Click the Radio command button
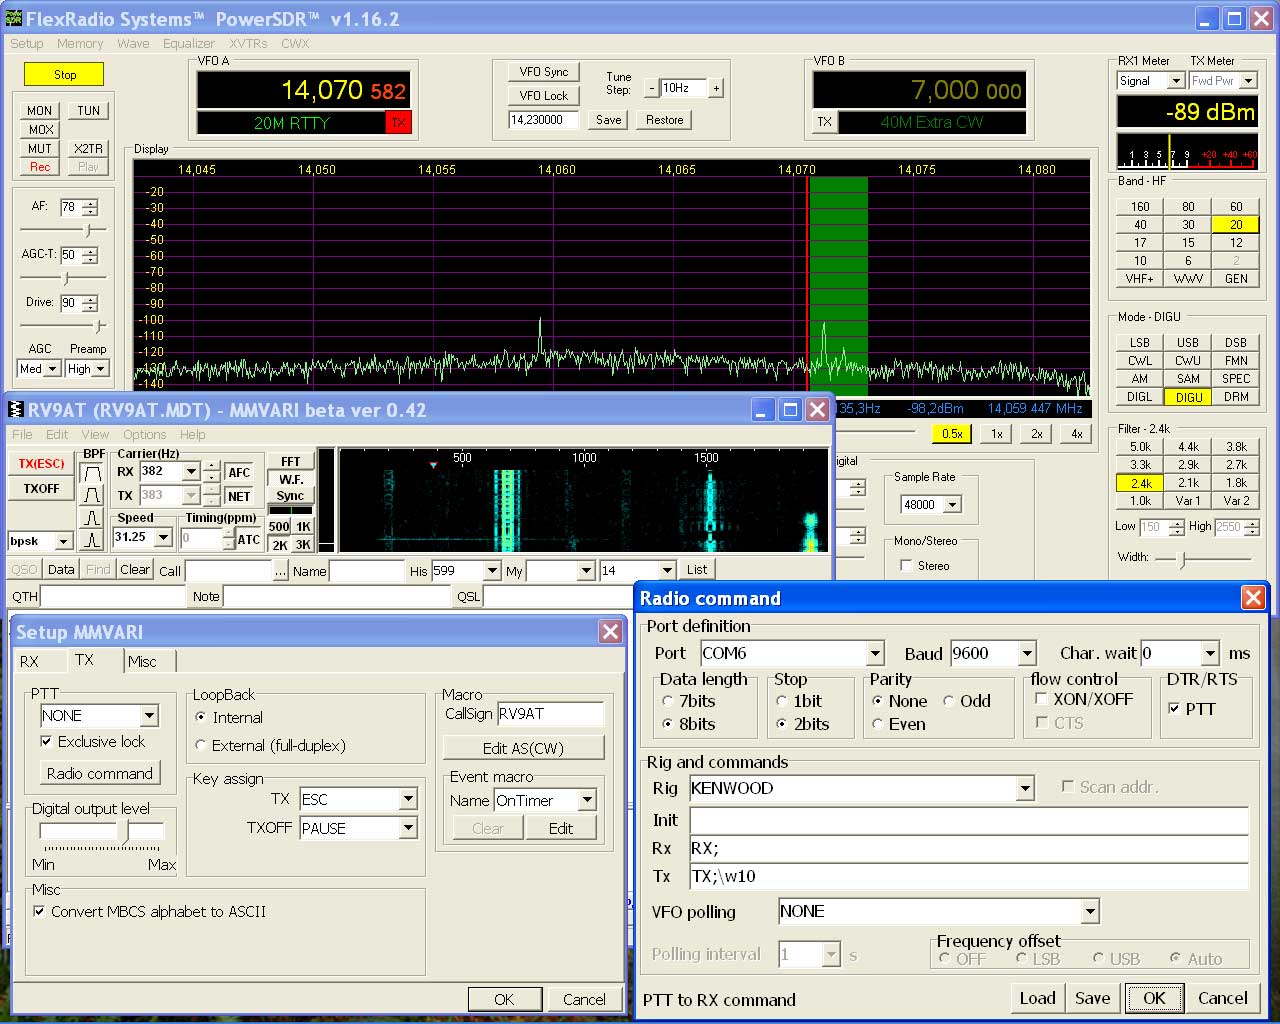 coord(99,773)
